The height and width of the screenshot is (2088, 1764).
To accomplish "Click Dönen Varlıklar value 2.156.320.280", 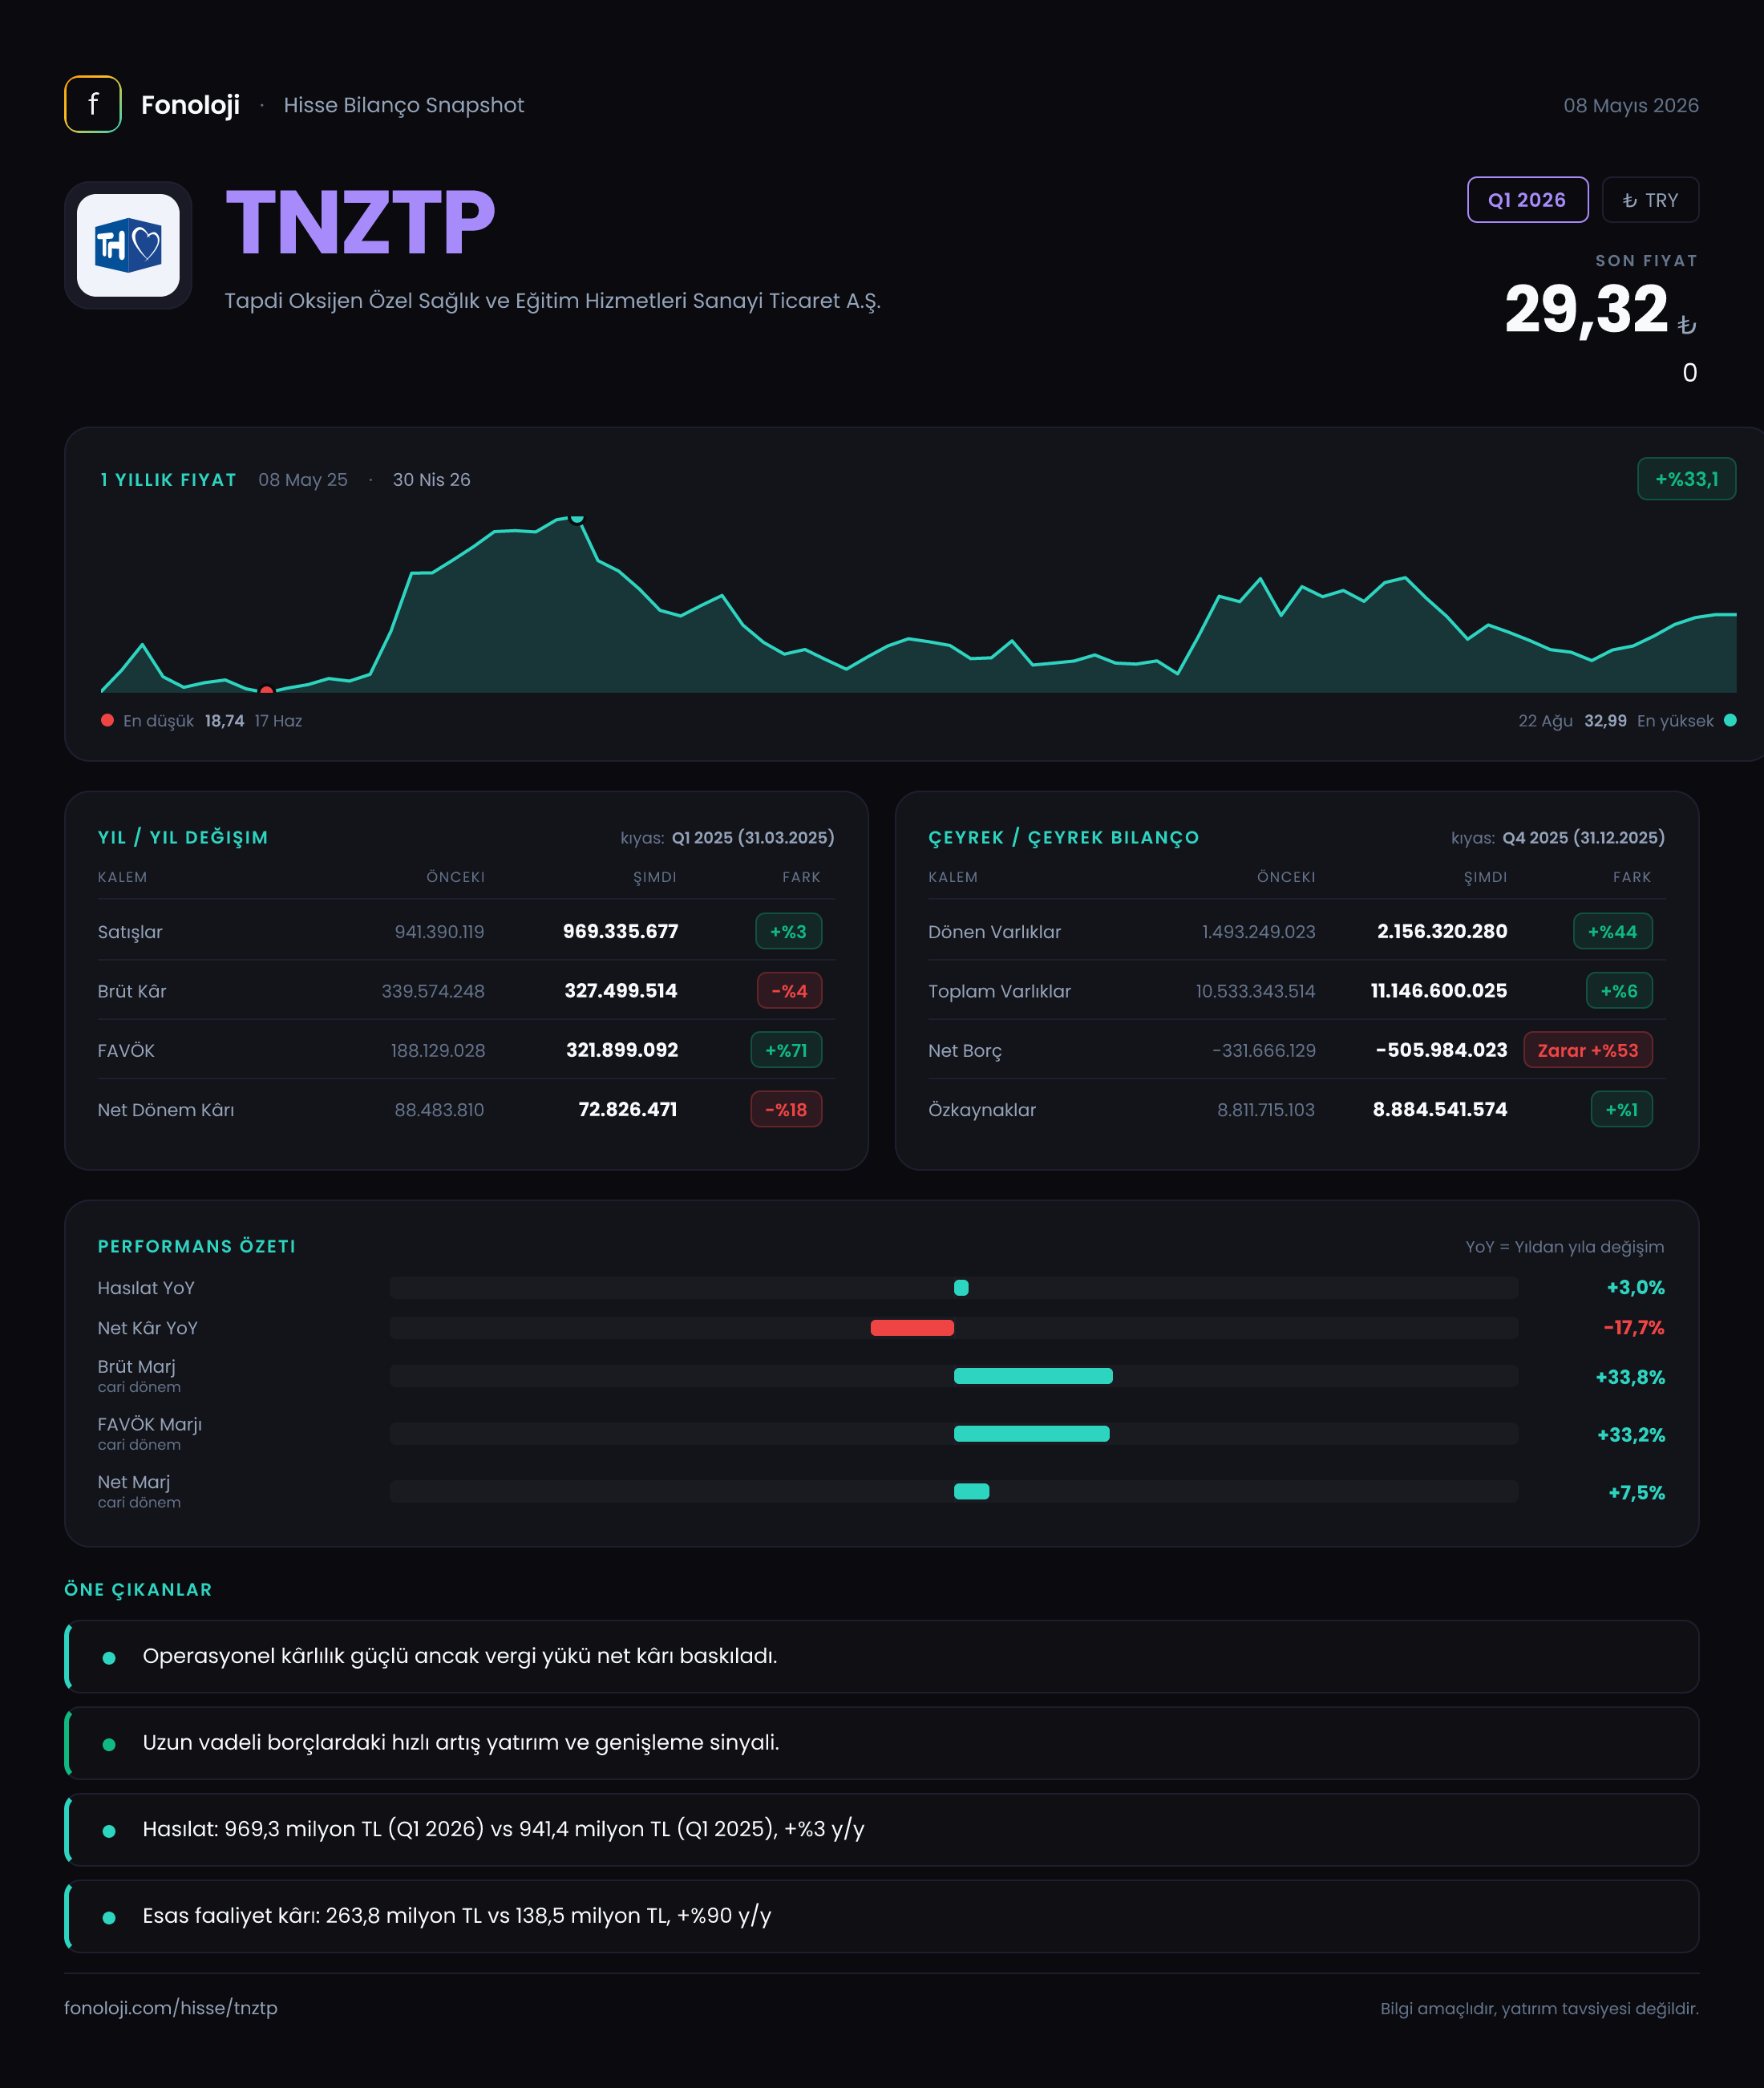I will coord(1442,931).
